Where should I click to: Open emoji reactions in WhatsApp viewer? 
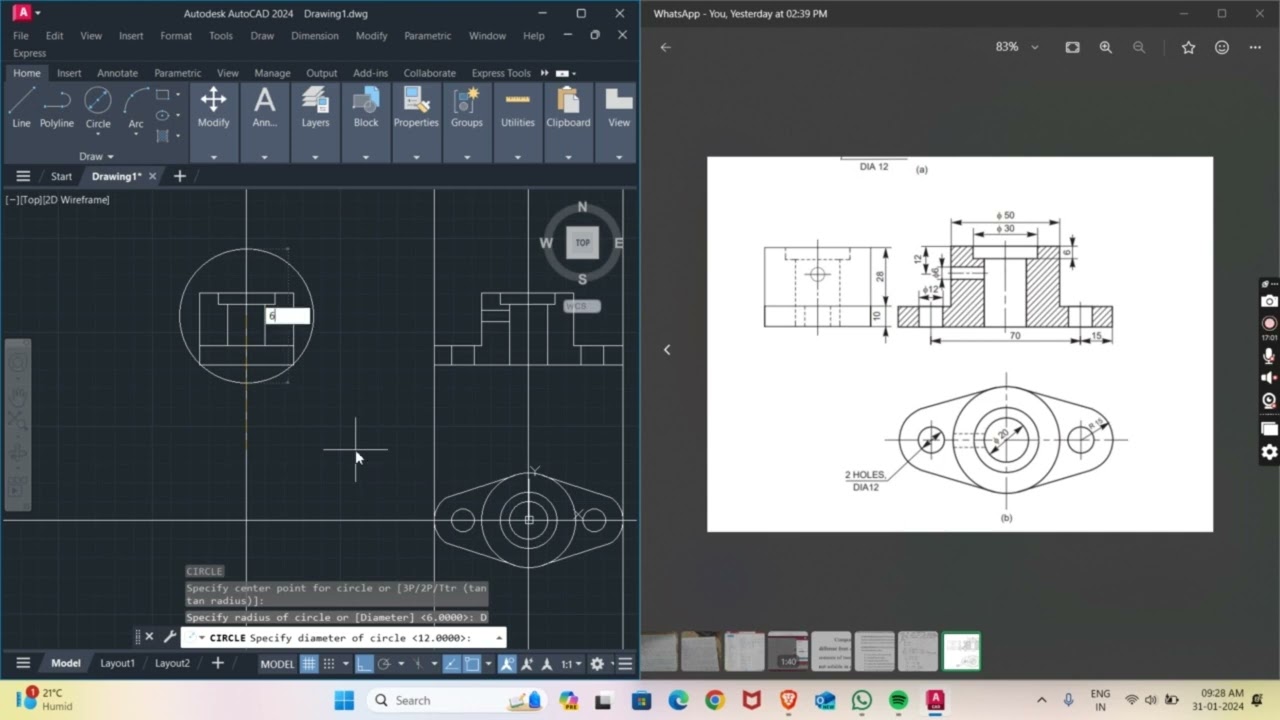coord(1222,47)
